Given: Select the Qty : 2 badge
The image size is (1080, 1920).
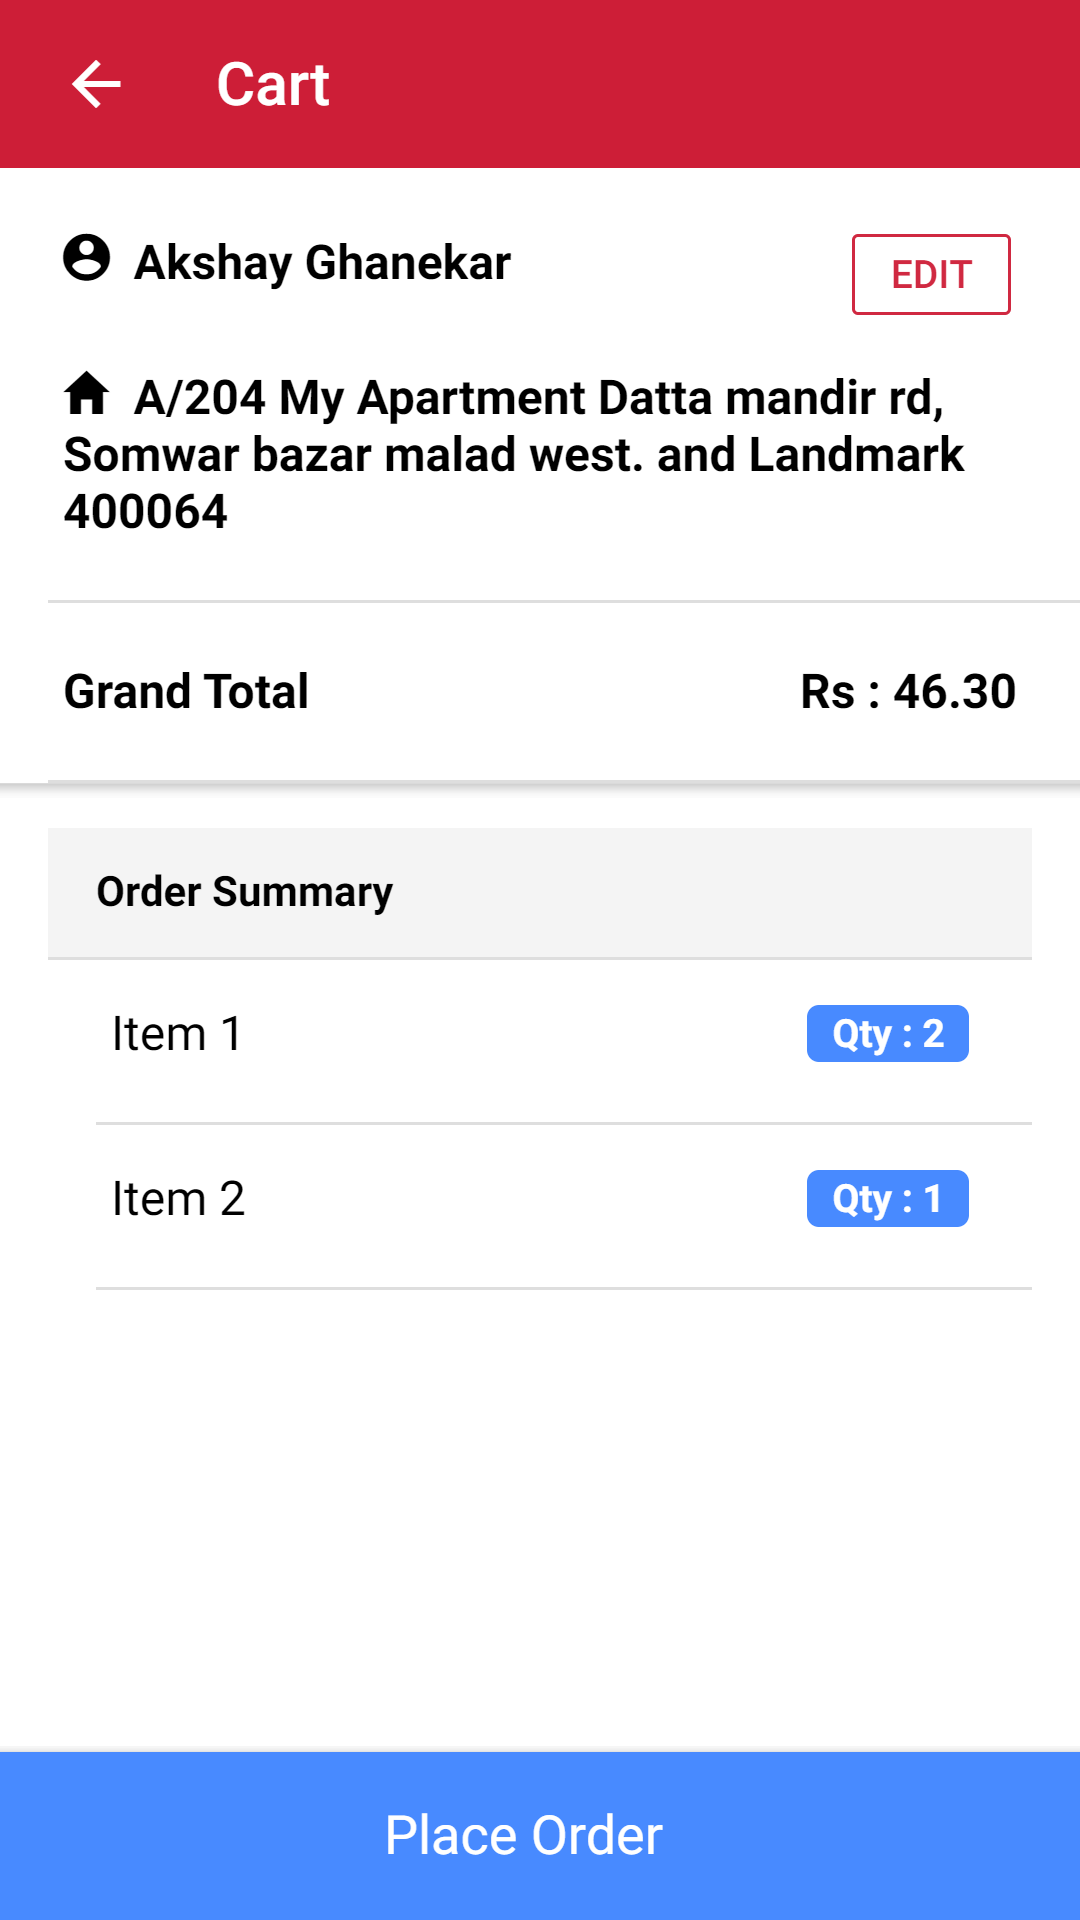Looking at the screenshot, I should (x=887, y=1034).
